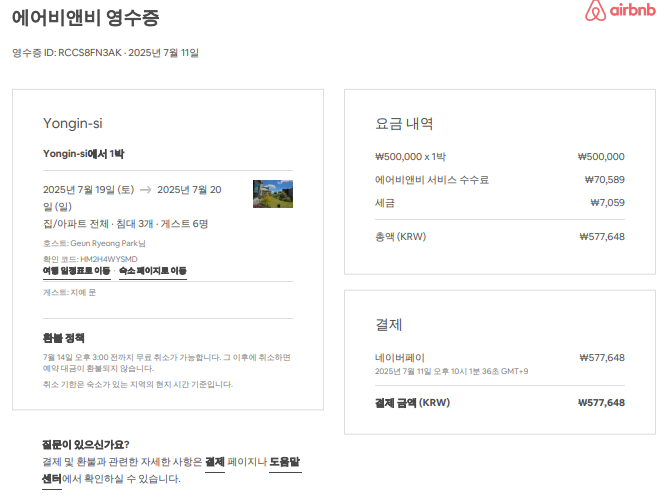Click the tax amount ₩7,059

[607, 203]
